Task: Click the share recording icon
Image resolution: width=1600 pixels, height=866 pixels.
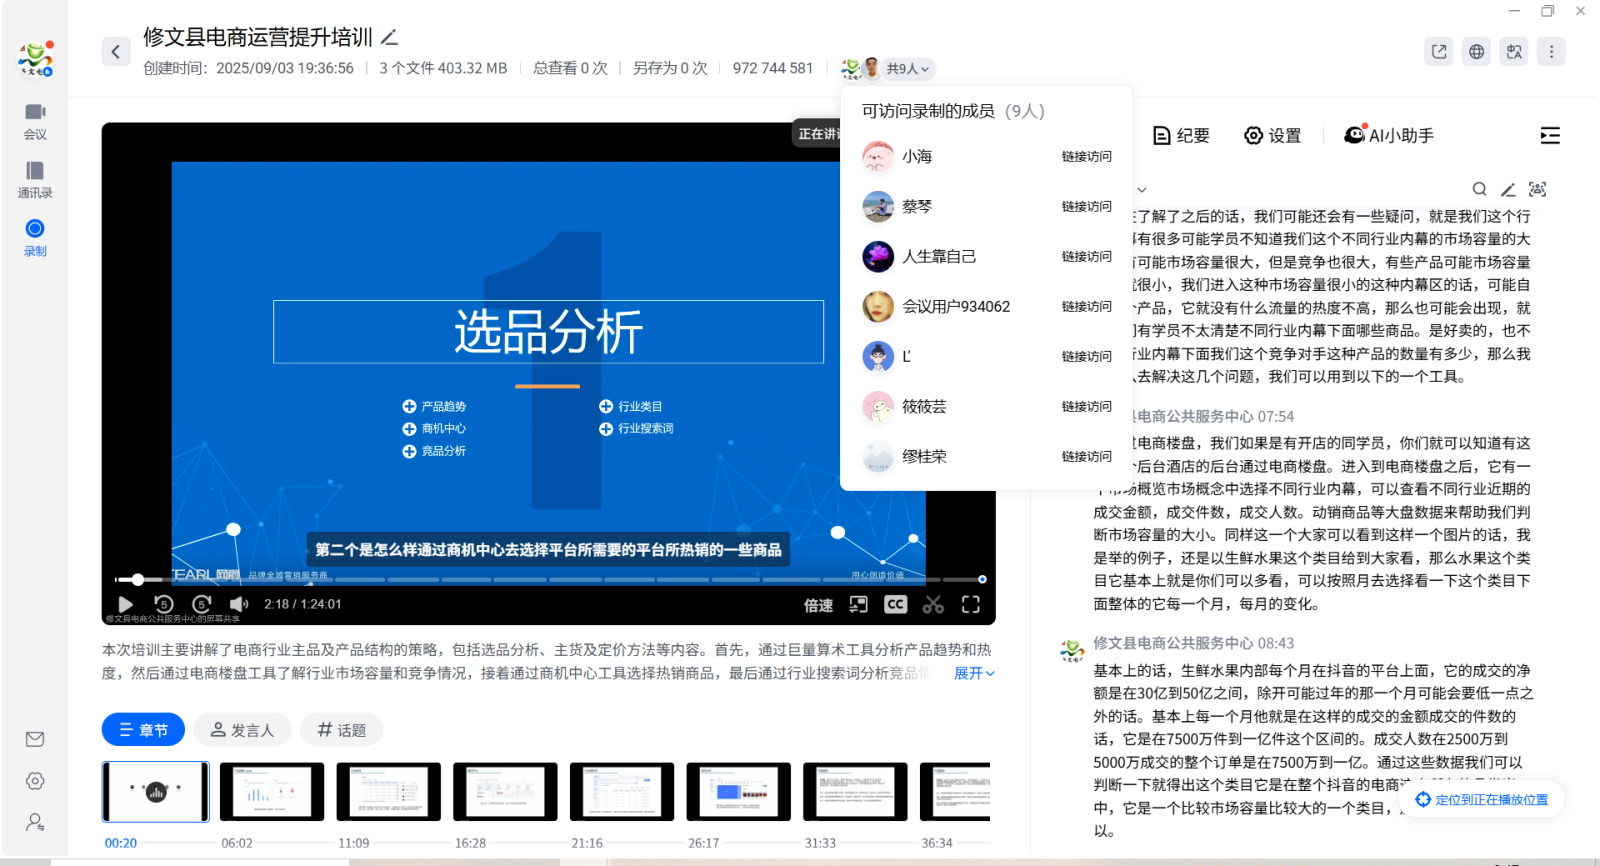Action: (1439, 52)
